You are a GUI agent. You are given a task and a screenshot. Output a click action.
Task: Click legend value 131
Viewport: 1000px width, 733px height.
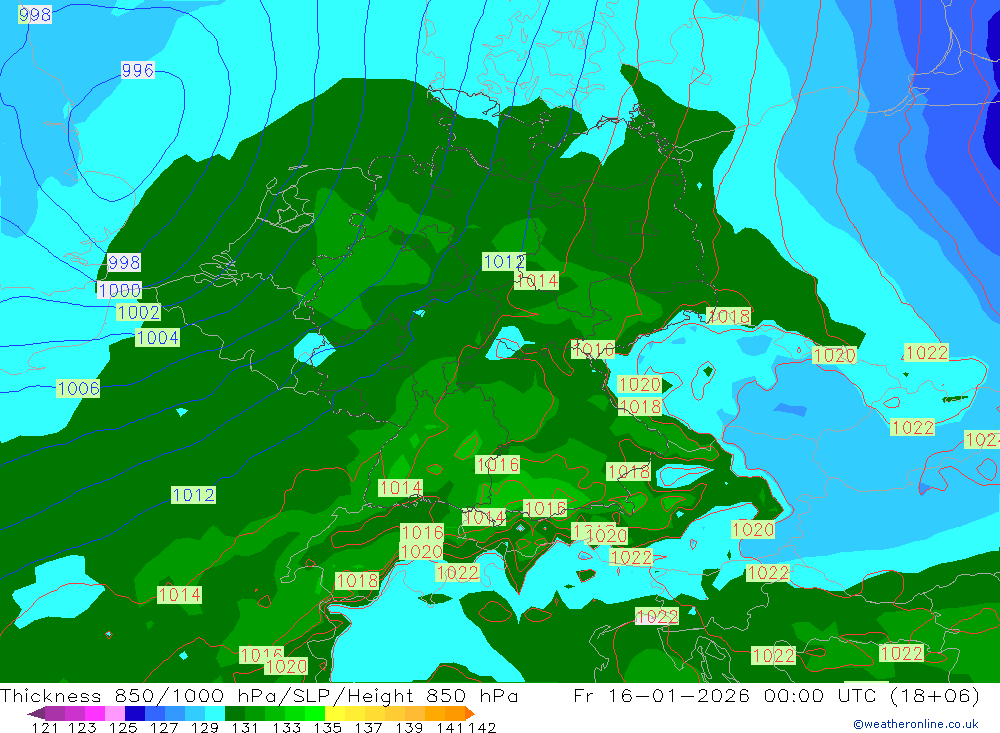click(x=245, y=728)
